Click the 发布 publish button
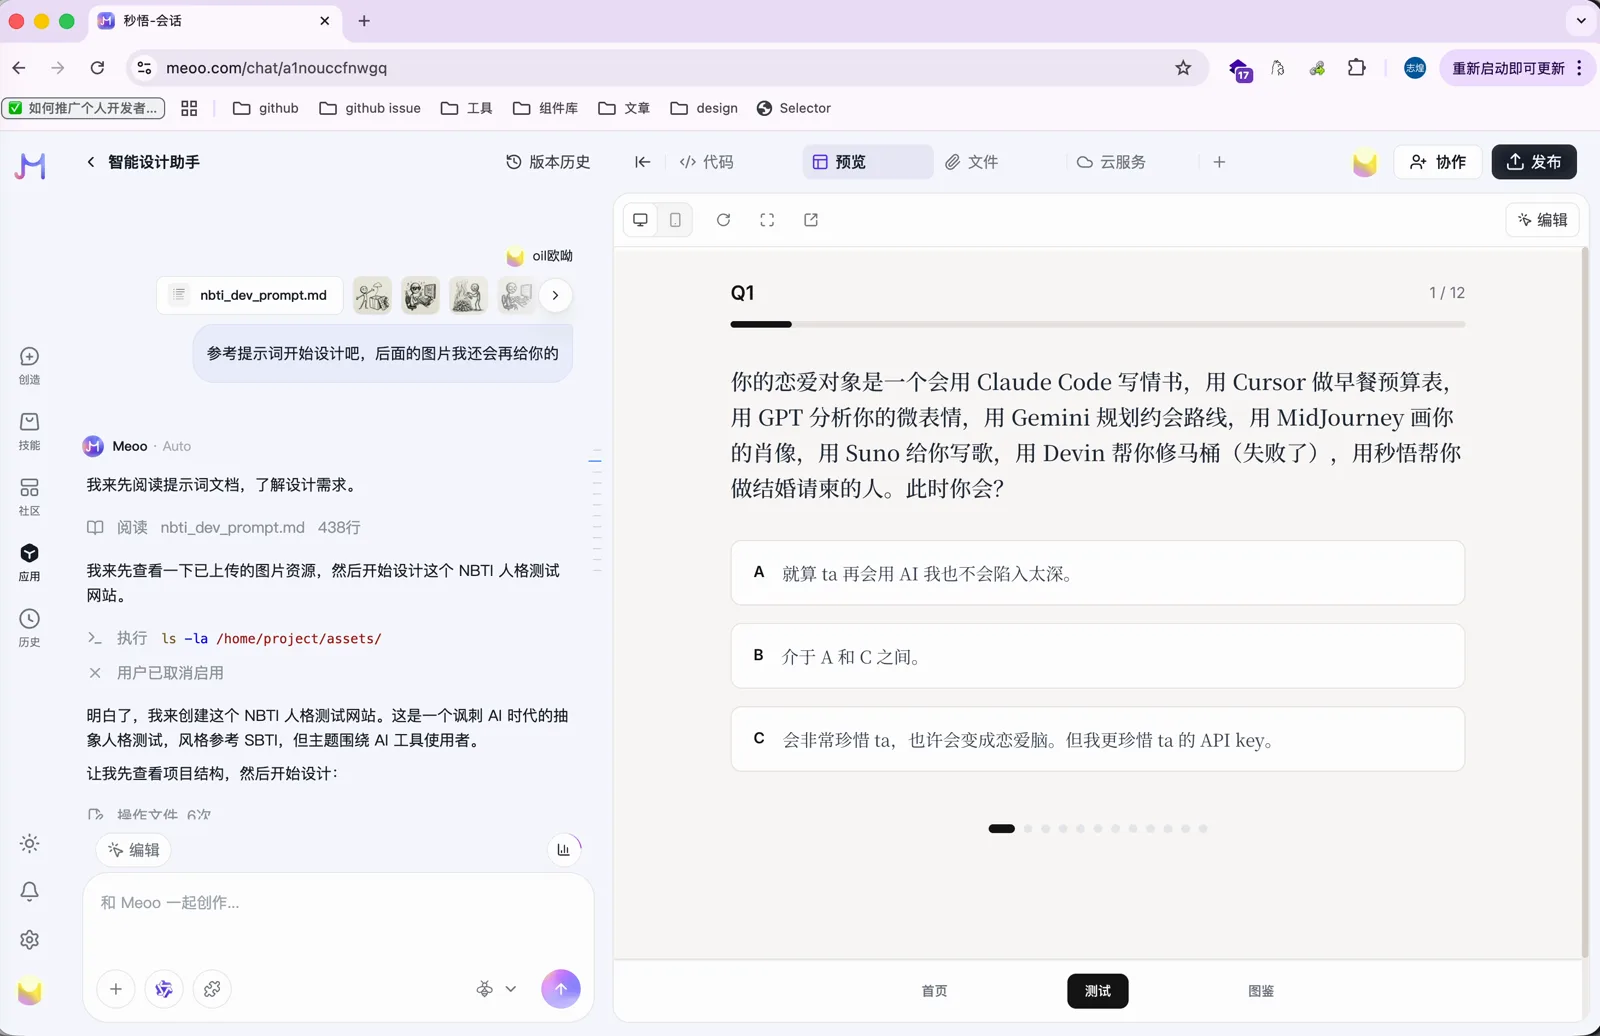 click(1534, 162)
